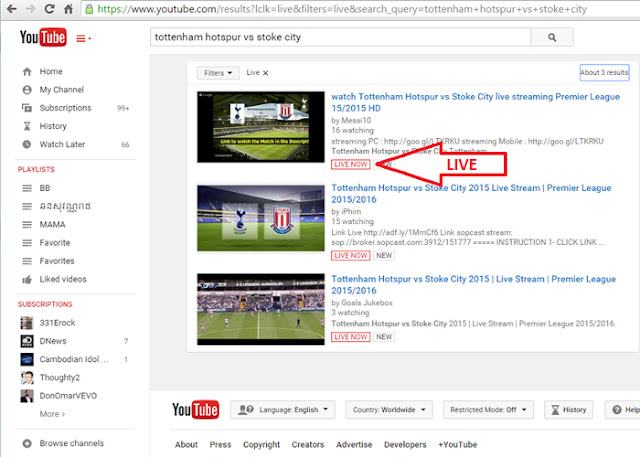Screen dimensions: 640x457
Task: Click the search magnifier button
Action: [552, 38]
